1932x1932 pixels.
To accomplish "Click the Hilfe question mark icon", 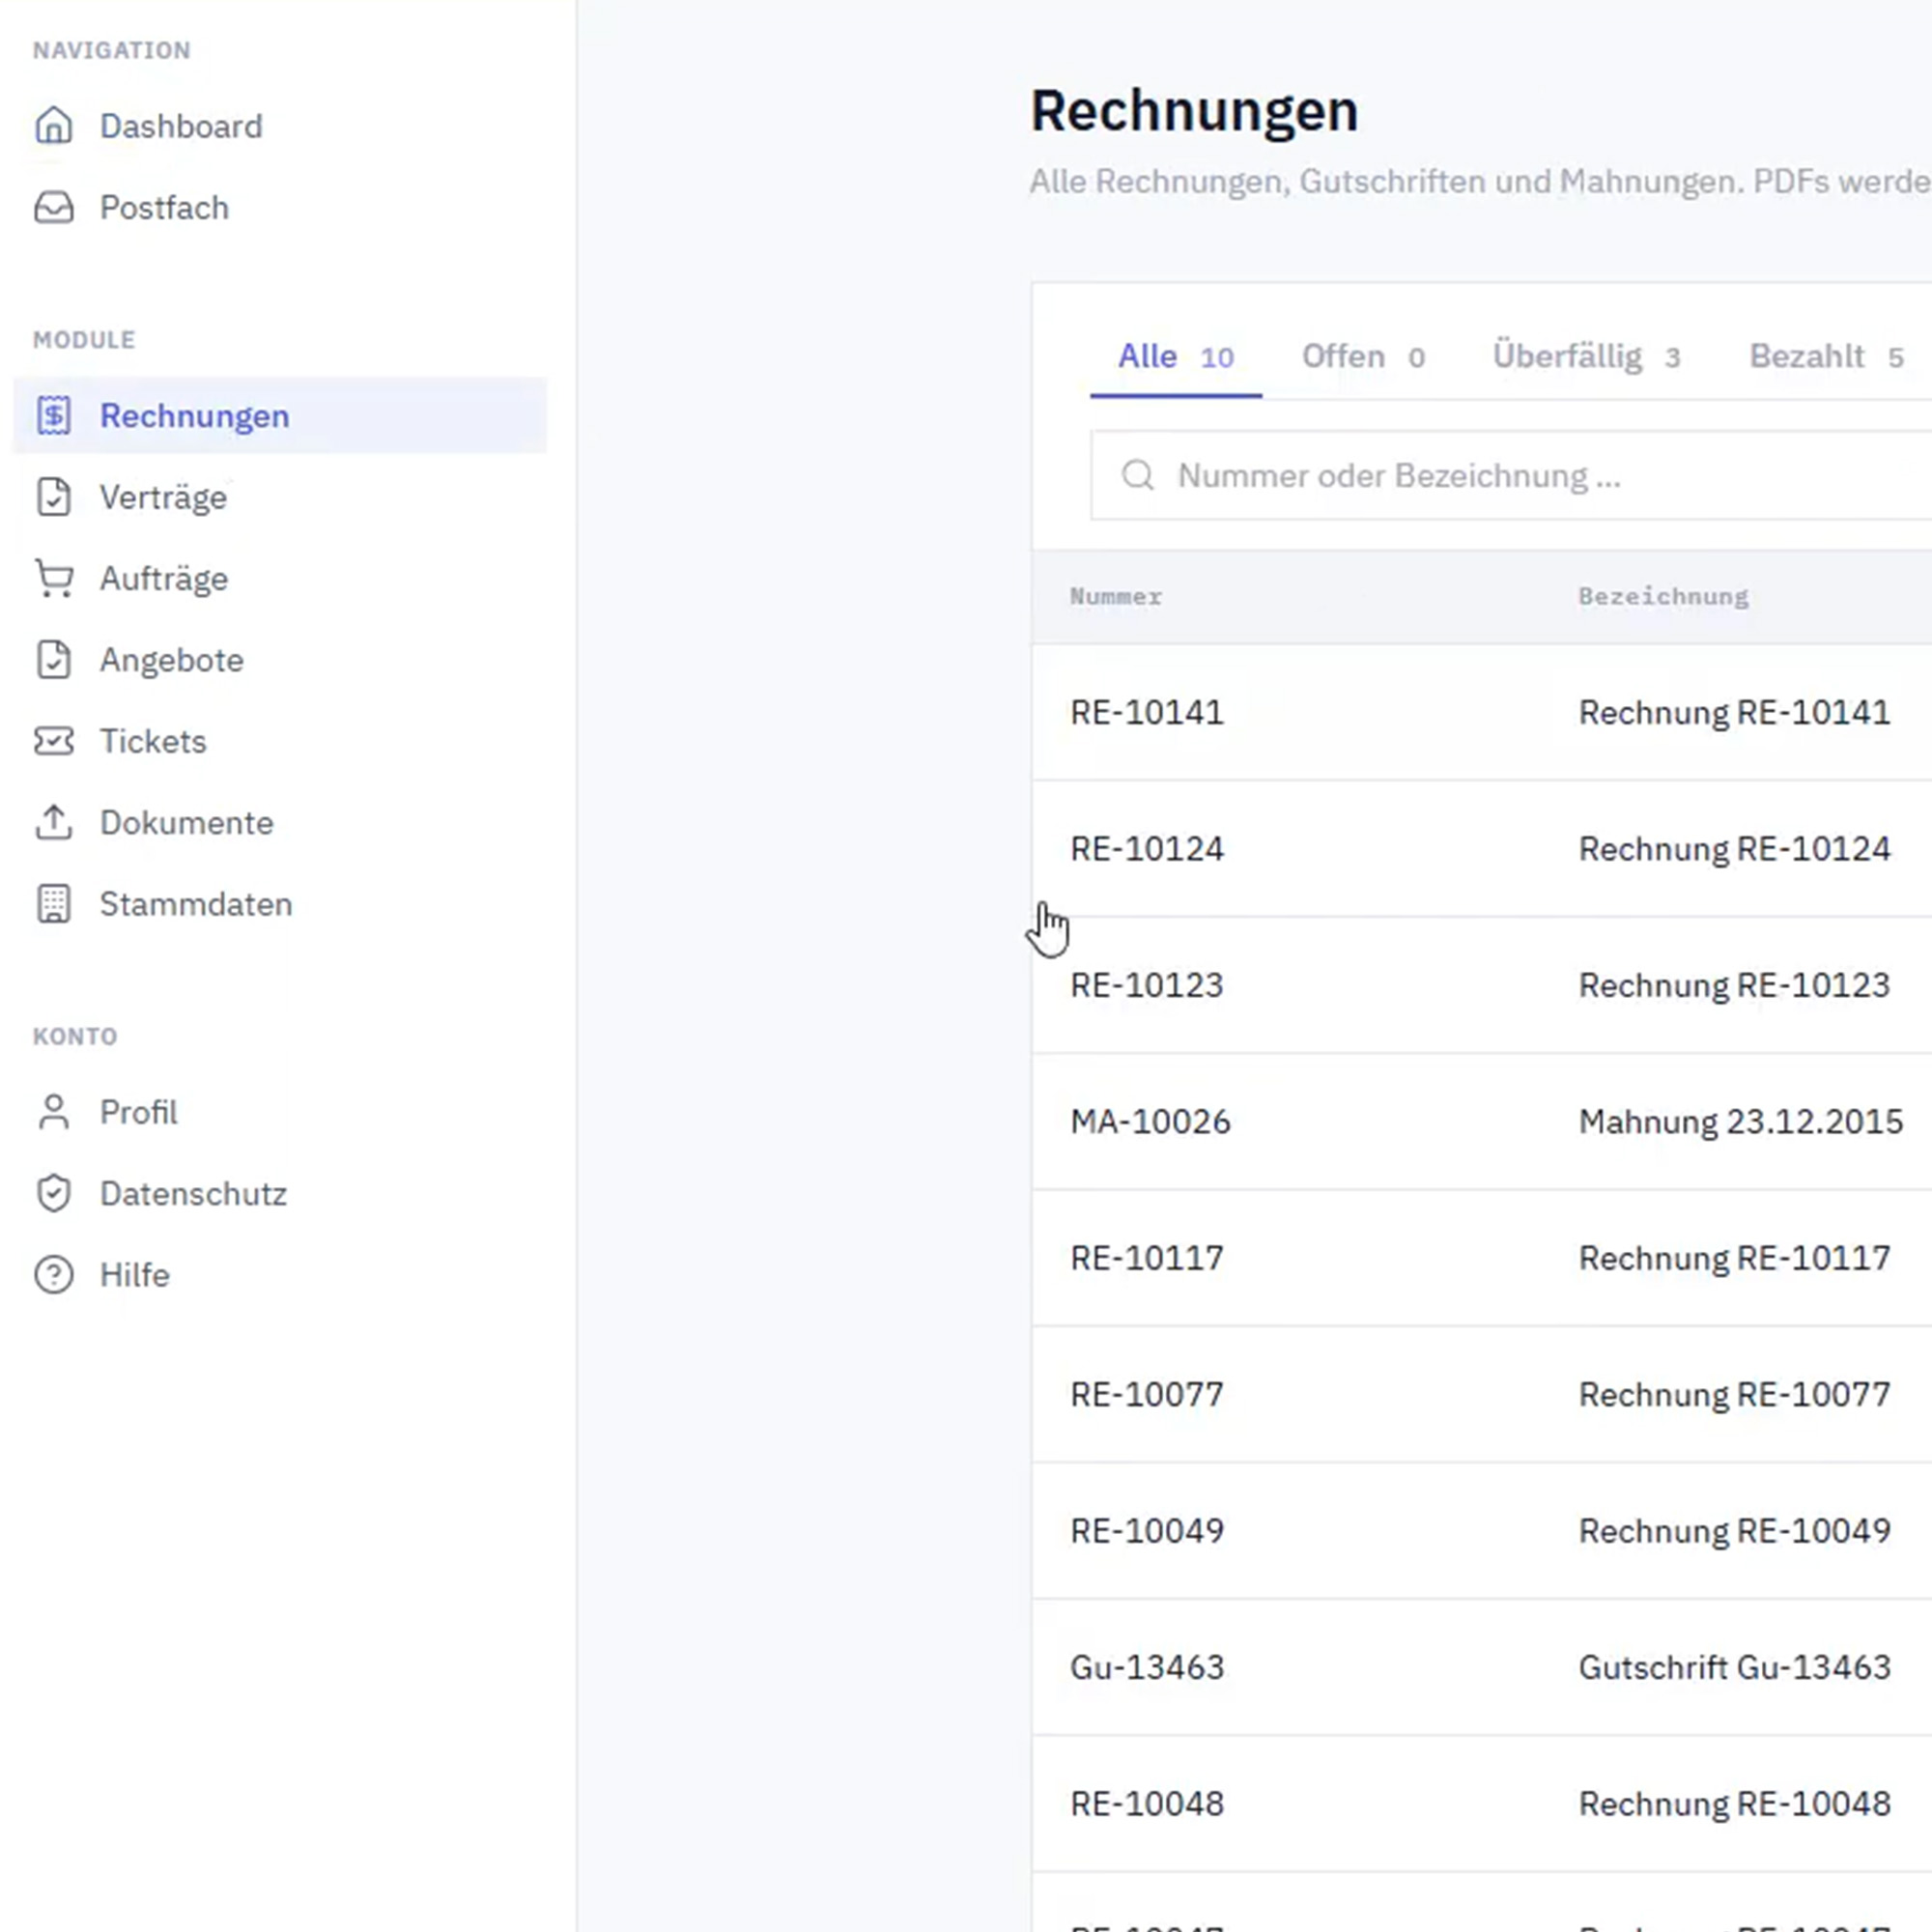I will tap(54, 1275).
